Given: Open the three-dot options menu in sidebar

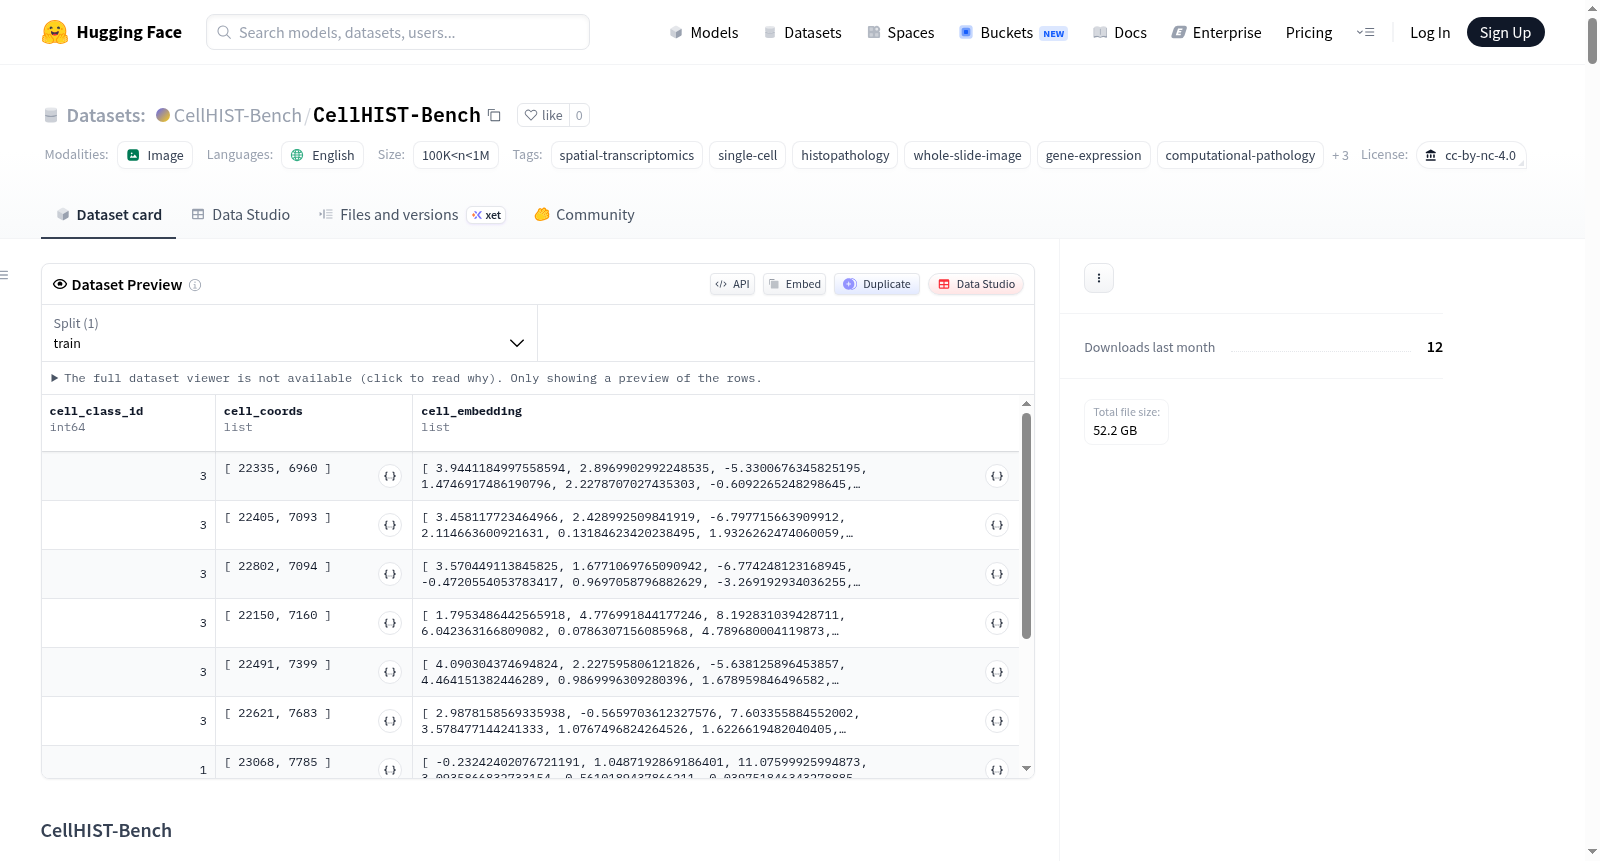Looking at the screenshot, I should pyautogui.click(x=1099, y=278).
